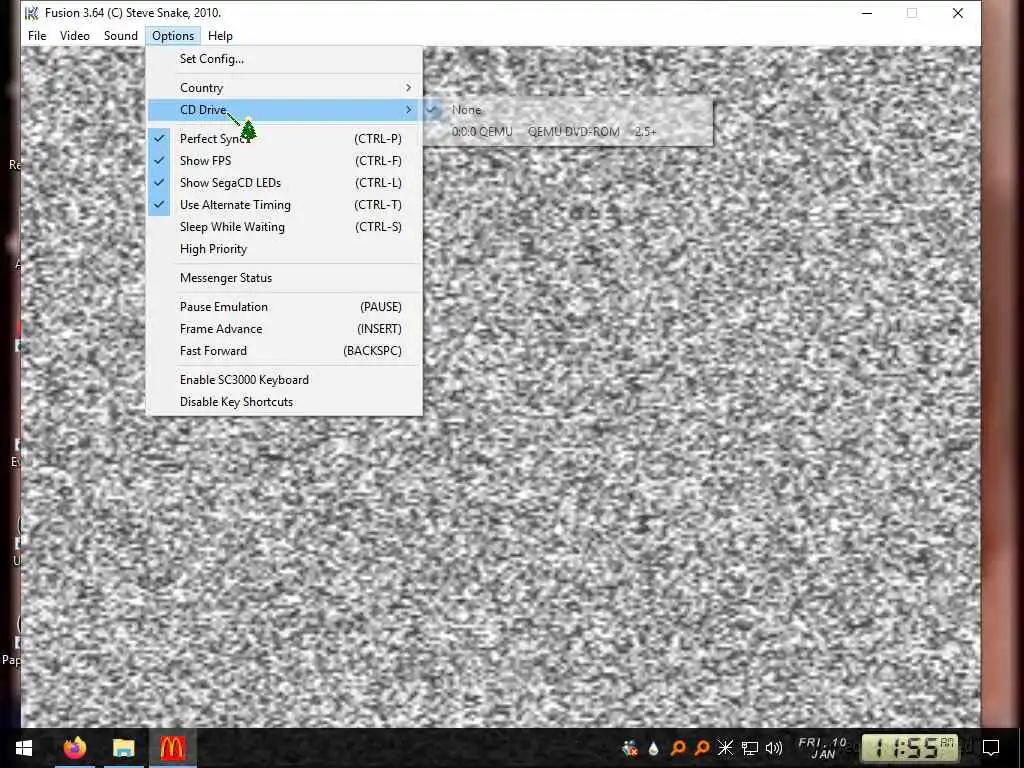The height and width of the screenshot is (768, 1024).
Task: Click the white star tray icon
Action: click(x=726, y=748)
